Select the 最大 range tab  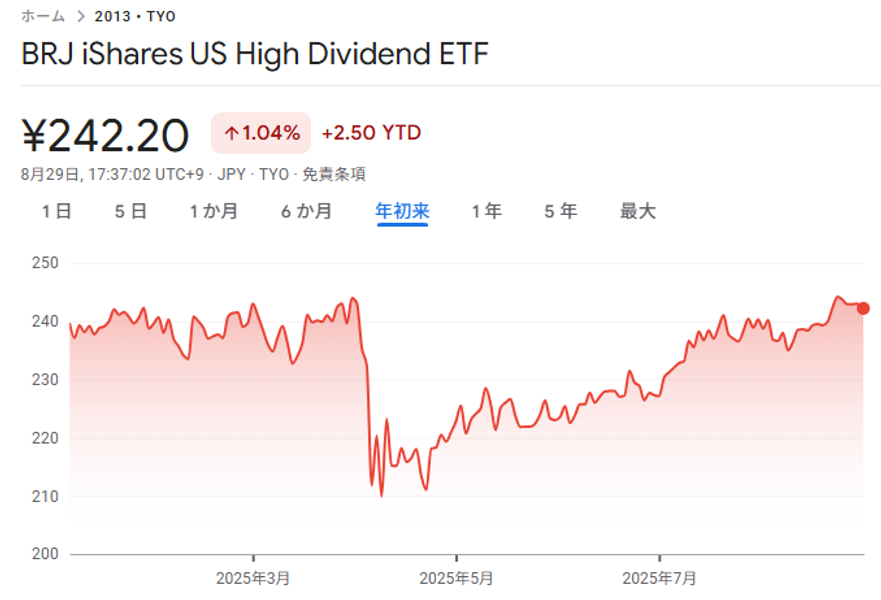click(x=638, y=211)
